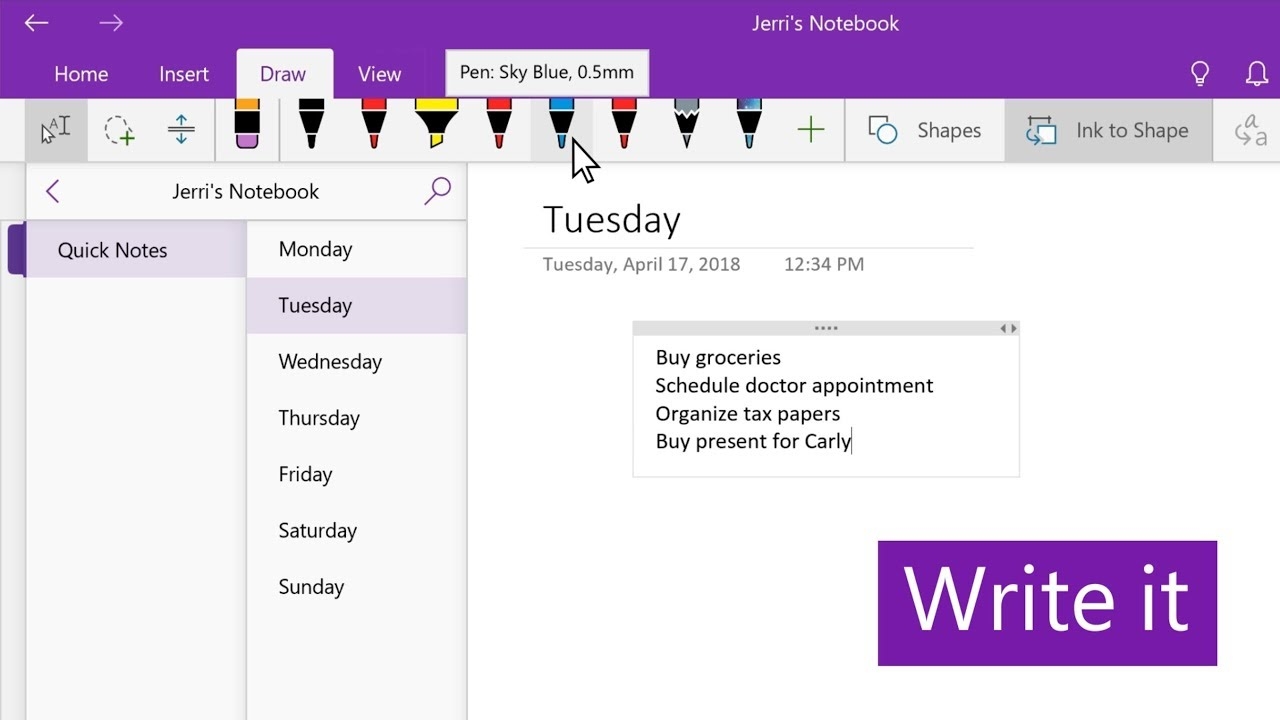Select the Eraser tool
The height and width of the screenshot is (720, 1280).
pos(247,128)
